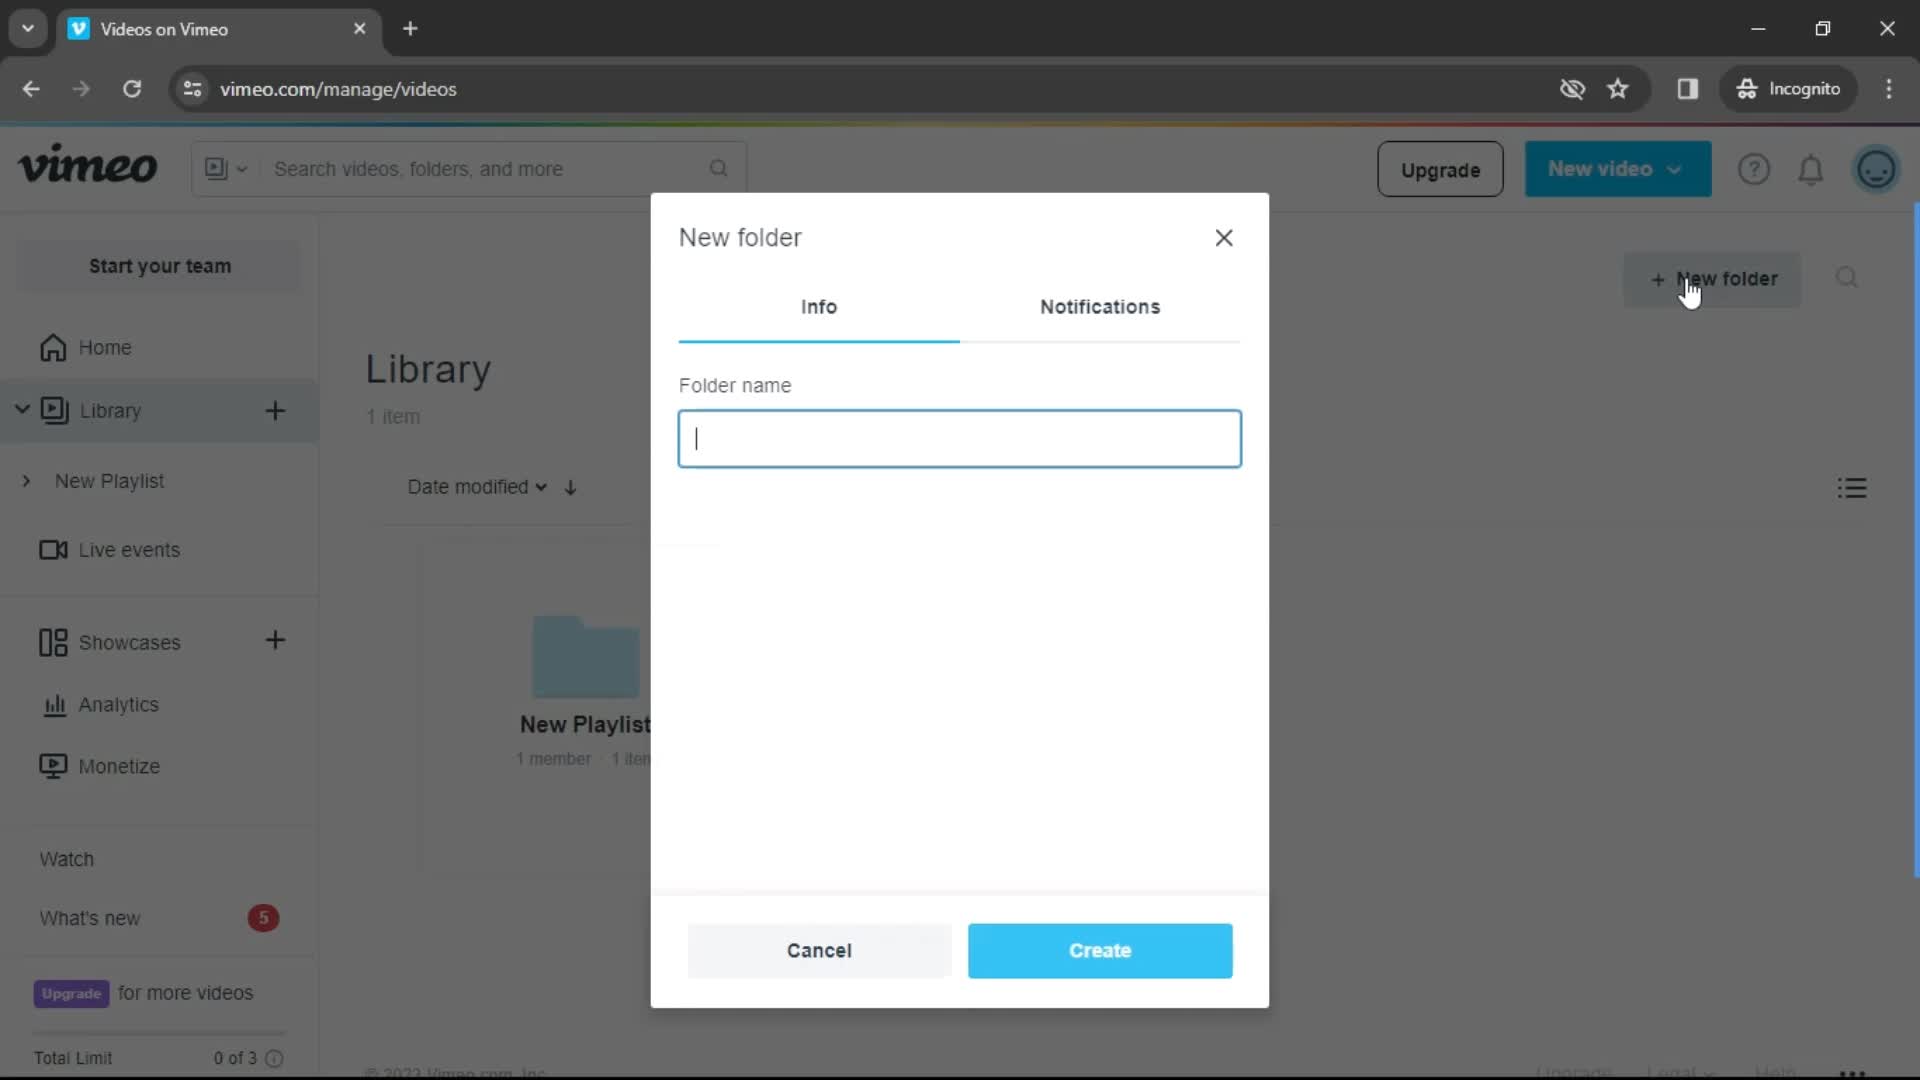Go back in browser
This screenshot has height=1080, width=1920.
[31, 89]
